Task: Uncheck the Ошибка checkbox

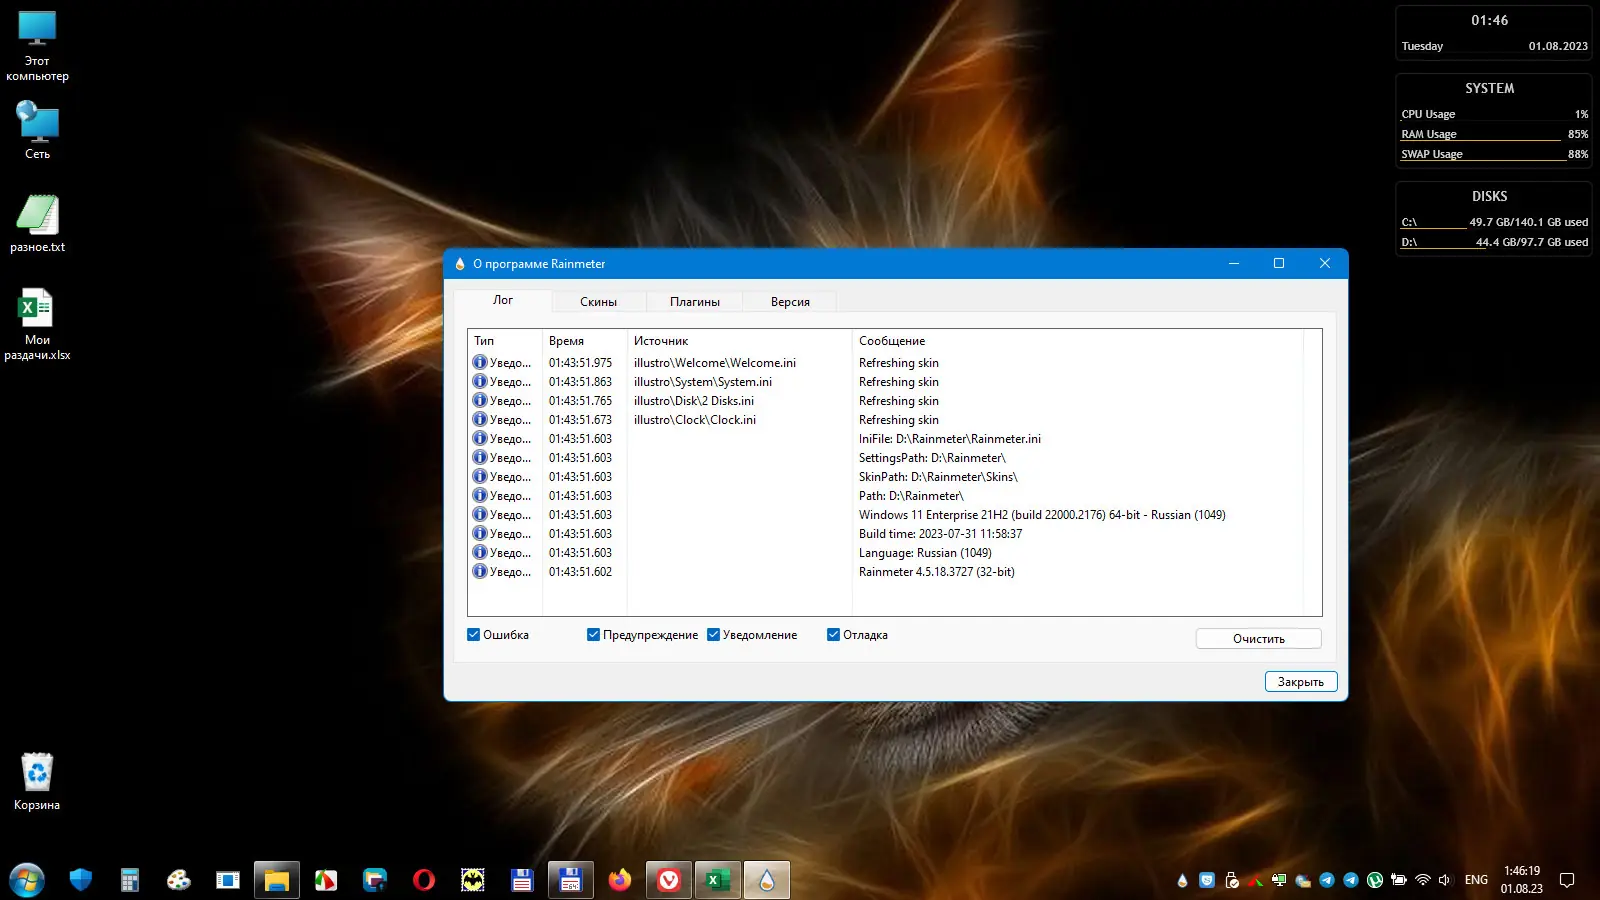Action: click(x=474, y=635)
